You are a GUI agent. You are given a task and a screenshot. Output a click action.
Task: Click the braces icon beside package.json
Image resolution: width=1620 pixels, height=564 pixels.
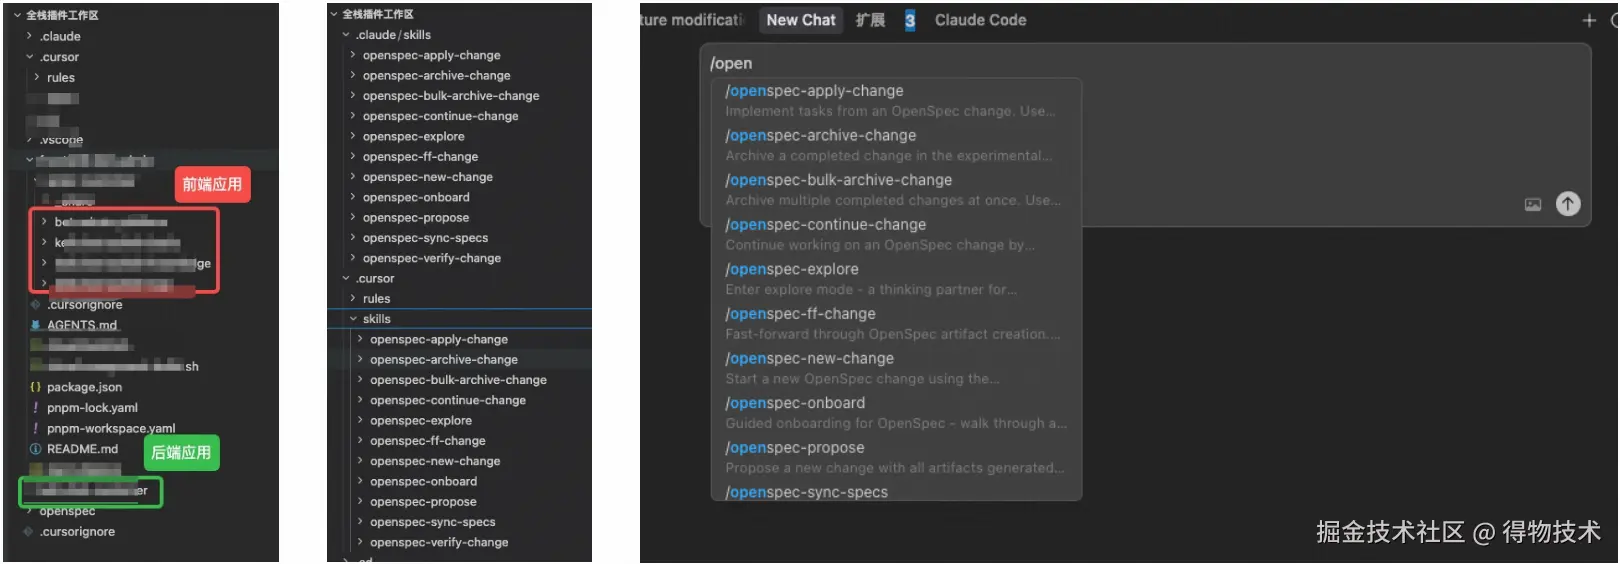(x=36, y=387)
